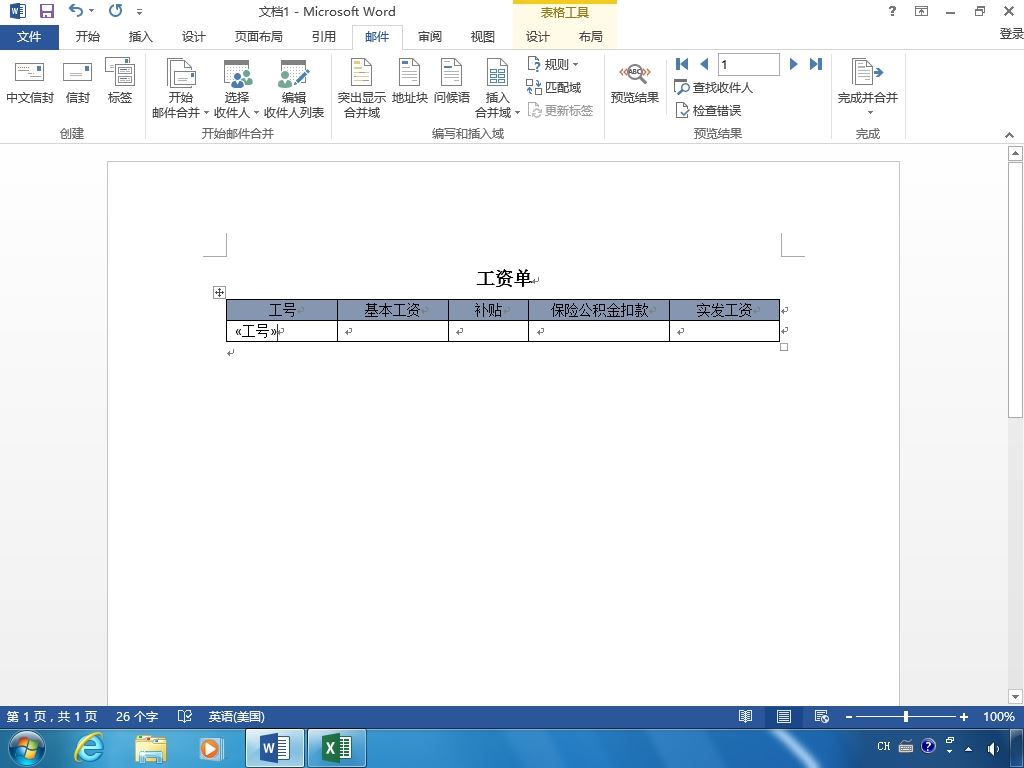Open Excel from the taskbar
Image resolution: width=1024 pixels, height=768 pixels.
coord(336,748)
